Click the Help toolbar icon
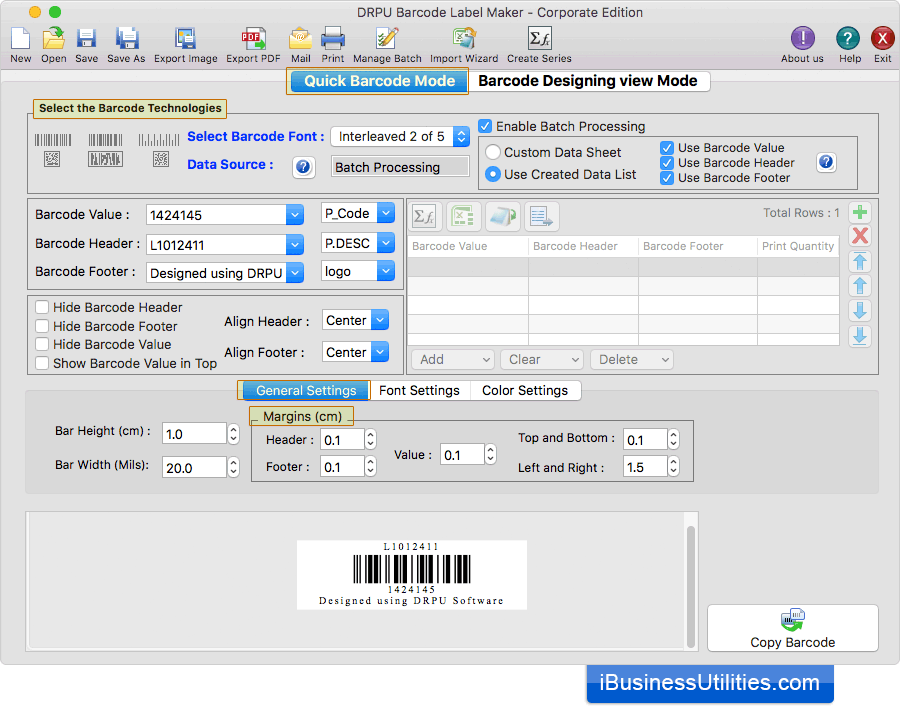The height and width of the screenshot is (706, 900). (848, 38)
